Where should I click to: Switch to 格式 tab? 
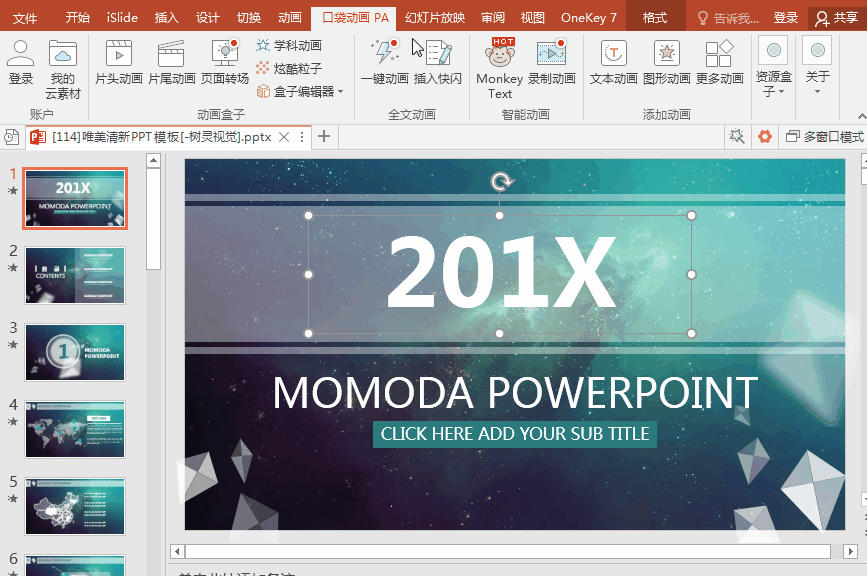tap(655, 18)
